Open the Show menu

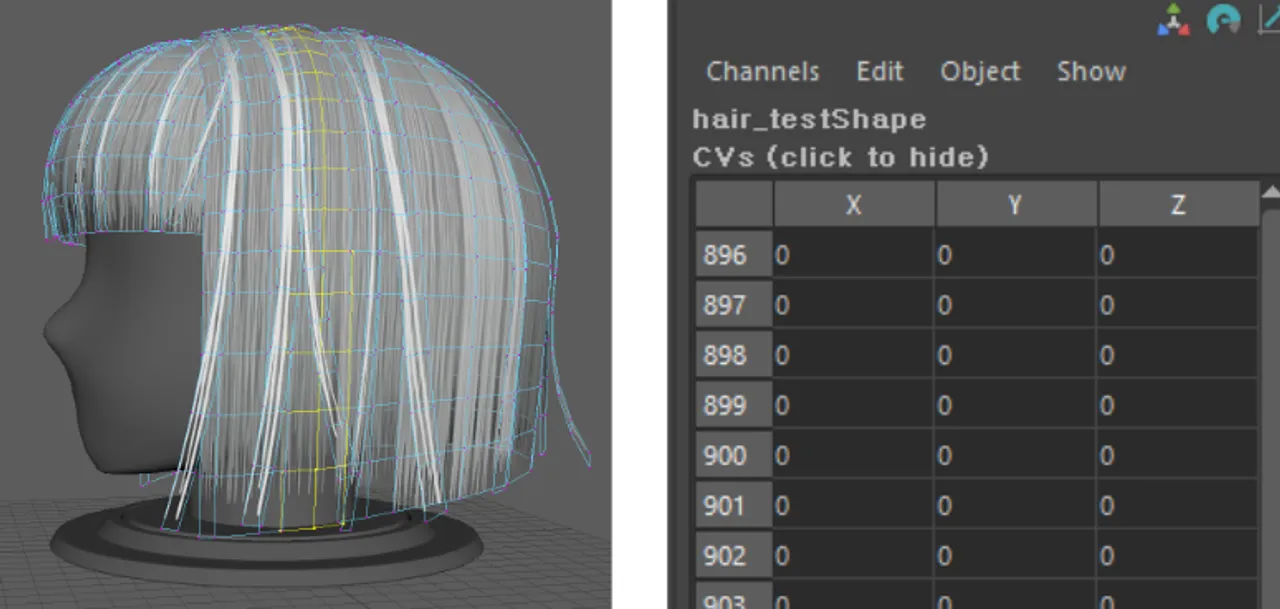pyautogui.click(x=1091, y=72)
